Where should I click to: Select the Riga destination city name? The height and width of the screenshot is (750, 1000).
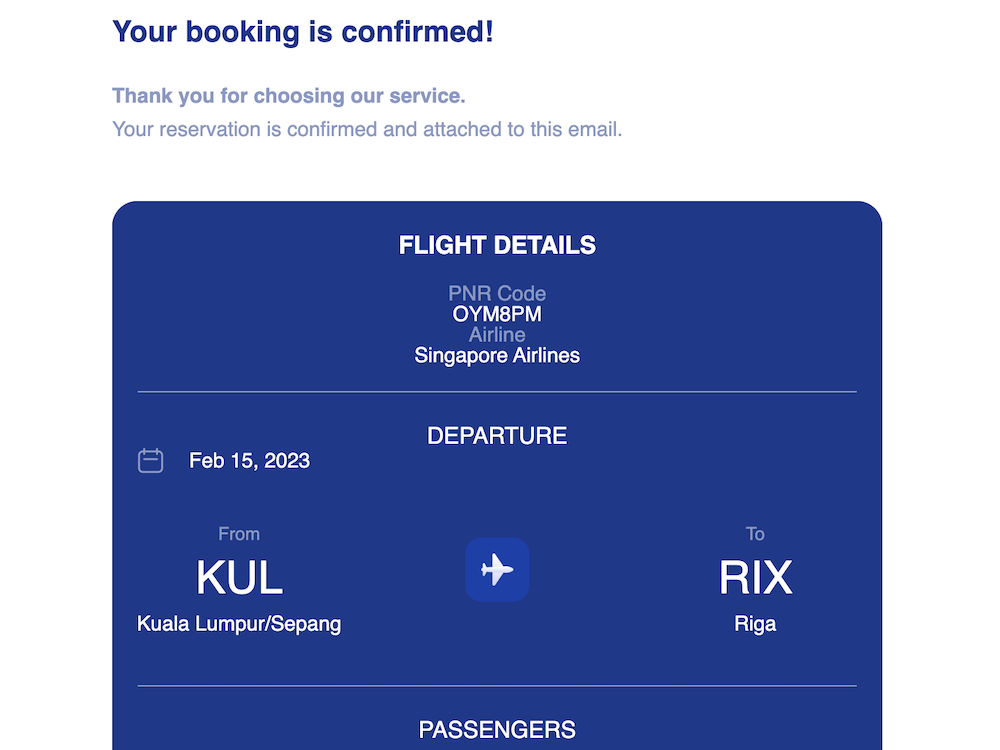coord(755,624)
